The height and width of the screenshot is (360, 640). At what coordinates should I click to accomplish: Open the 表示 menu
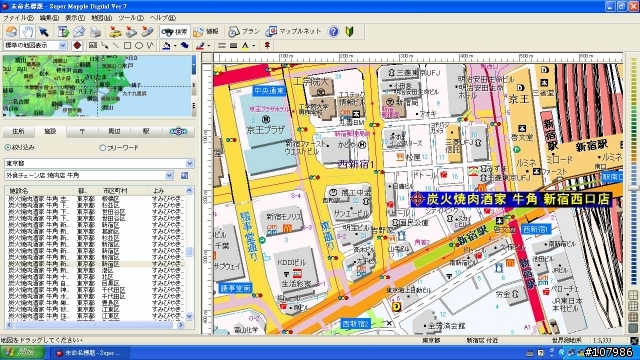[x=75, y=18]
